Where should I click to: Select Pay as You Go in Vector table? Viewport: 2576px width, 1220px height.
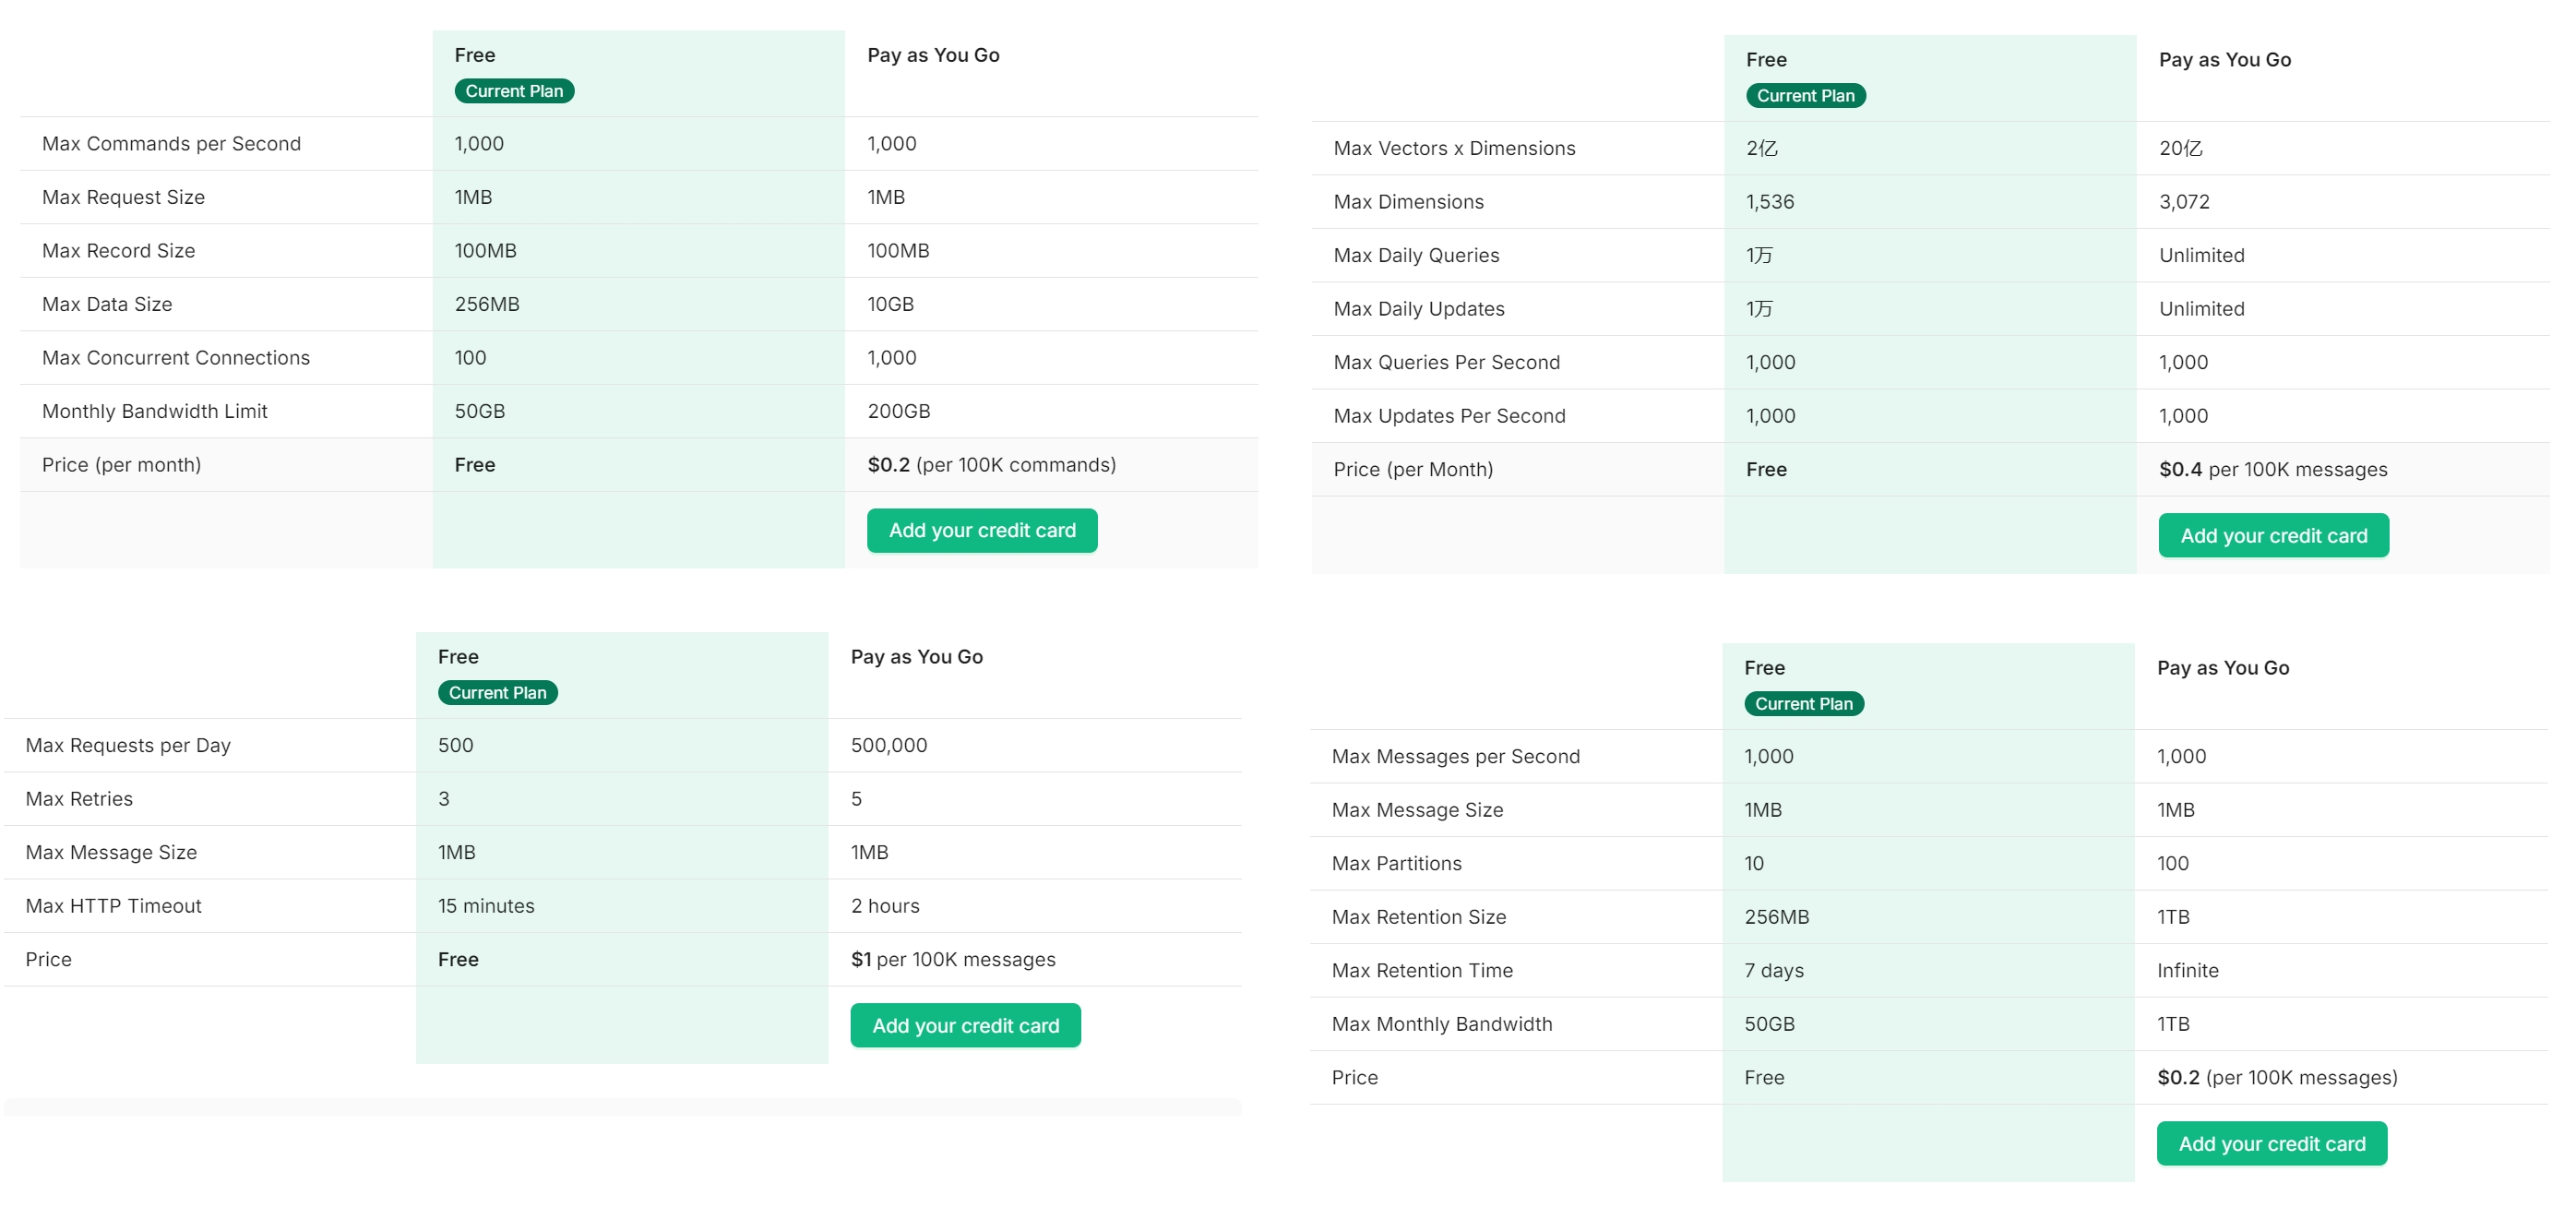pyautogui.click(x=2224, y=59)
